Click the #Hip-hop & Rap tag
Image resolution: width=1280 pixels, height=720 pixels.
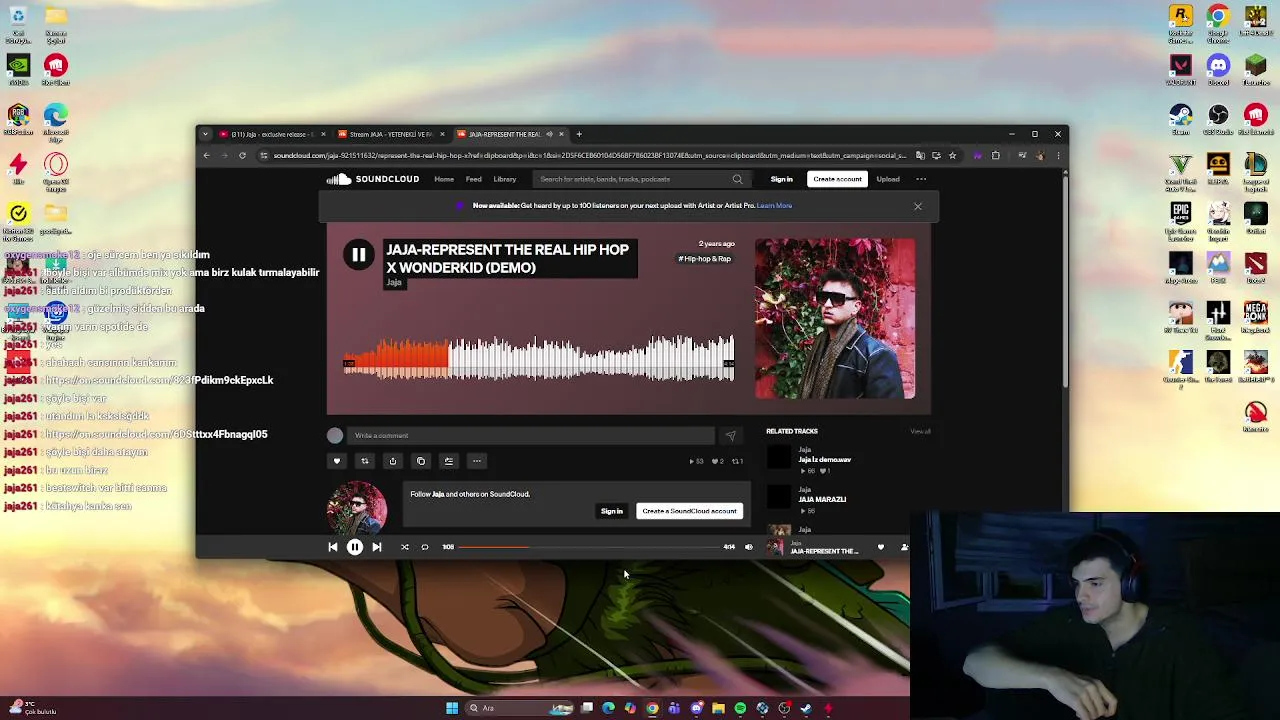(704, 259)
